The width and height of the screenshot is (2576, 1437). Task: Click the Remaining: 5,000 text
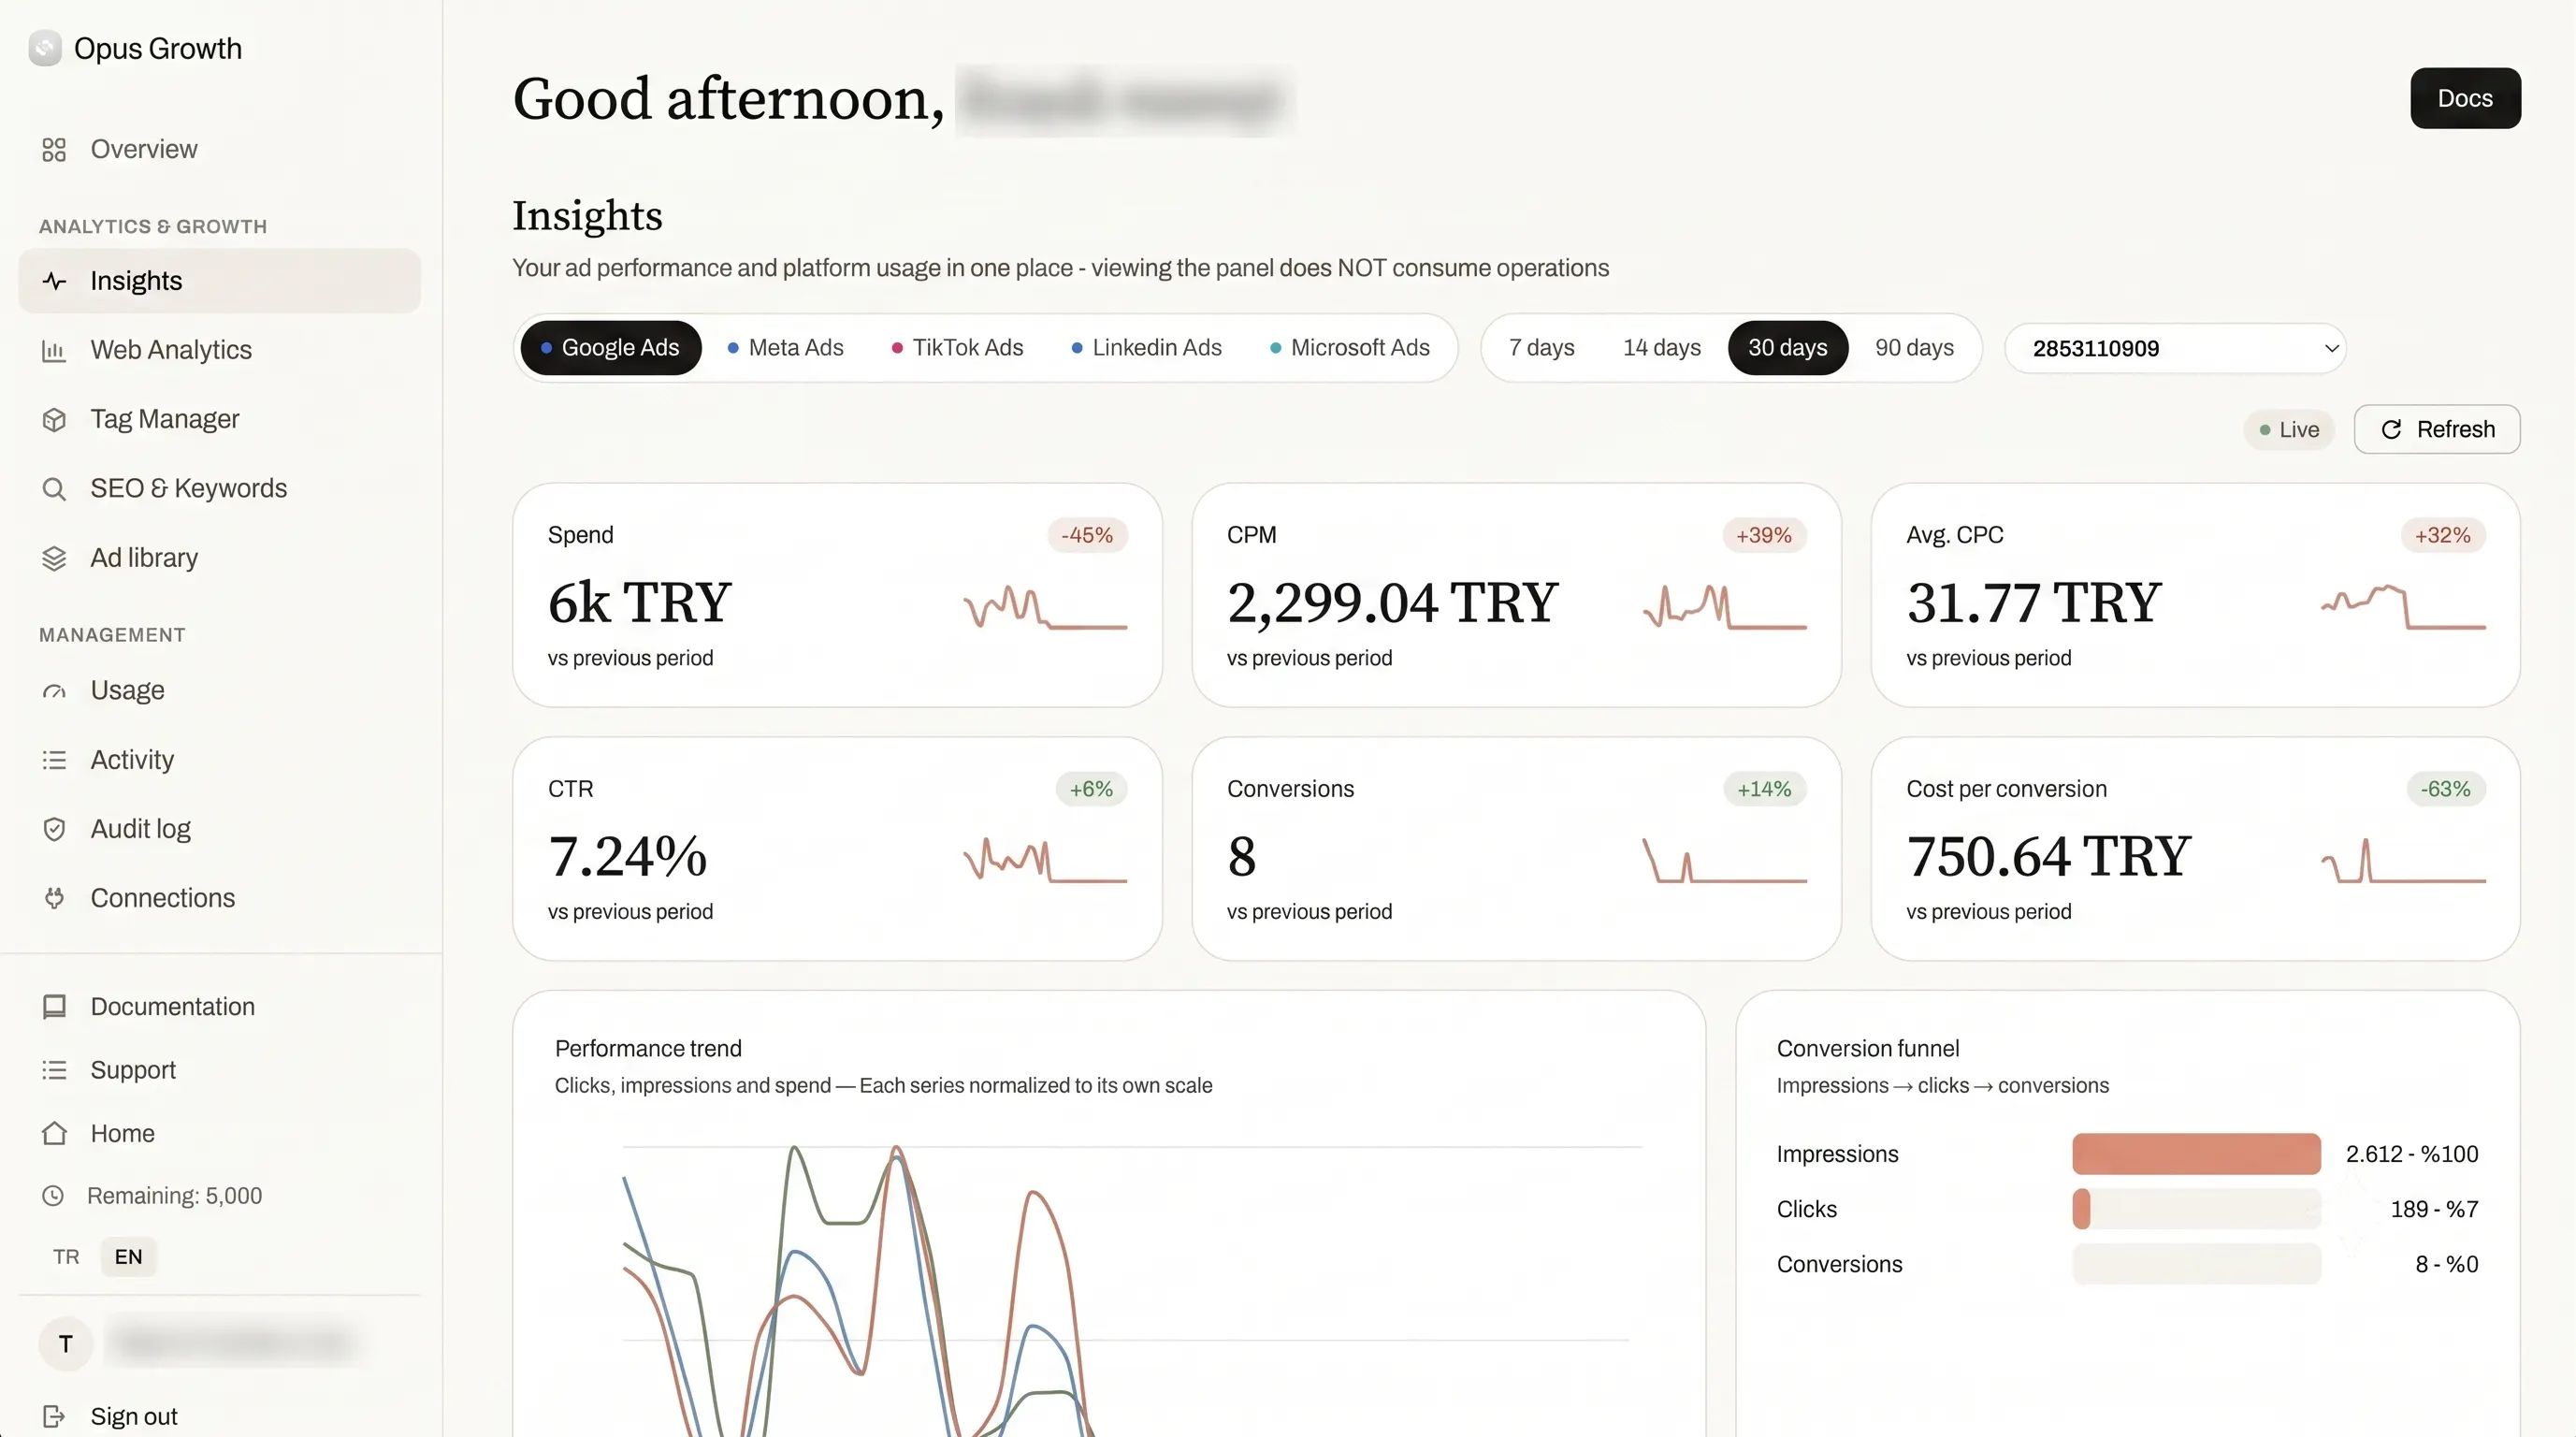point(174,1196)
